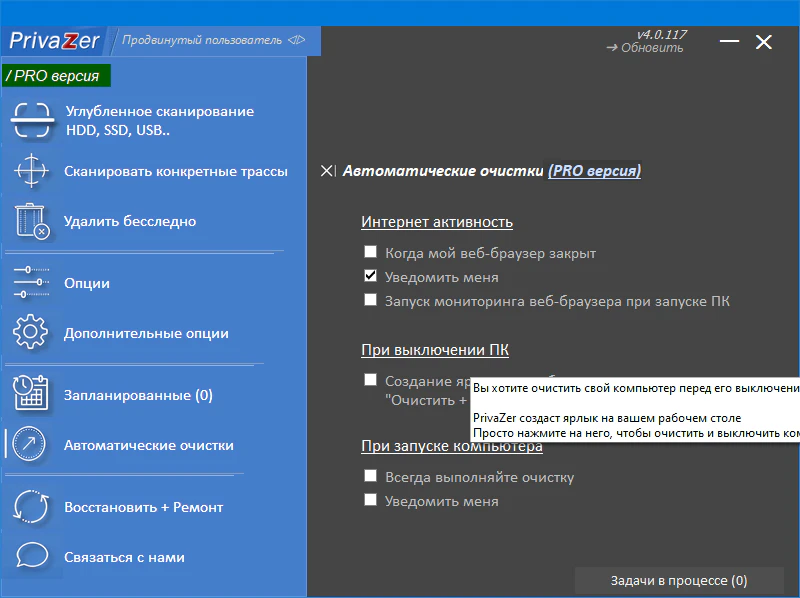Enable 'Когда мой веб-браузер закрыт' checkbox
The height and width of the screenshot is (598, 800).
point(370,253)
